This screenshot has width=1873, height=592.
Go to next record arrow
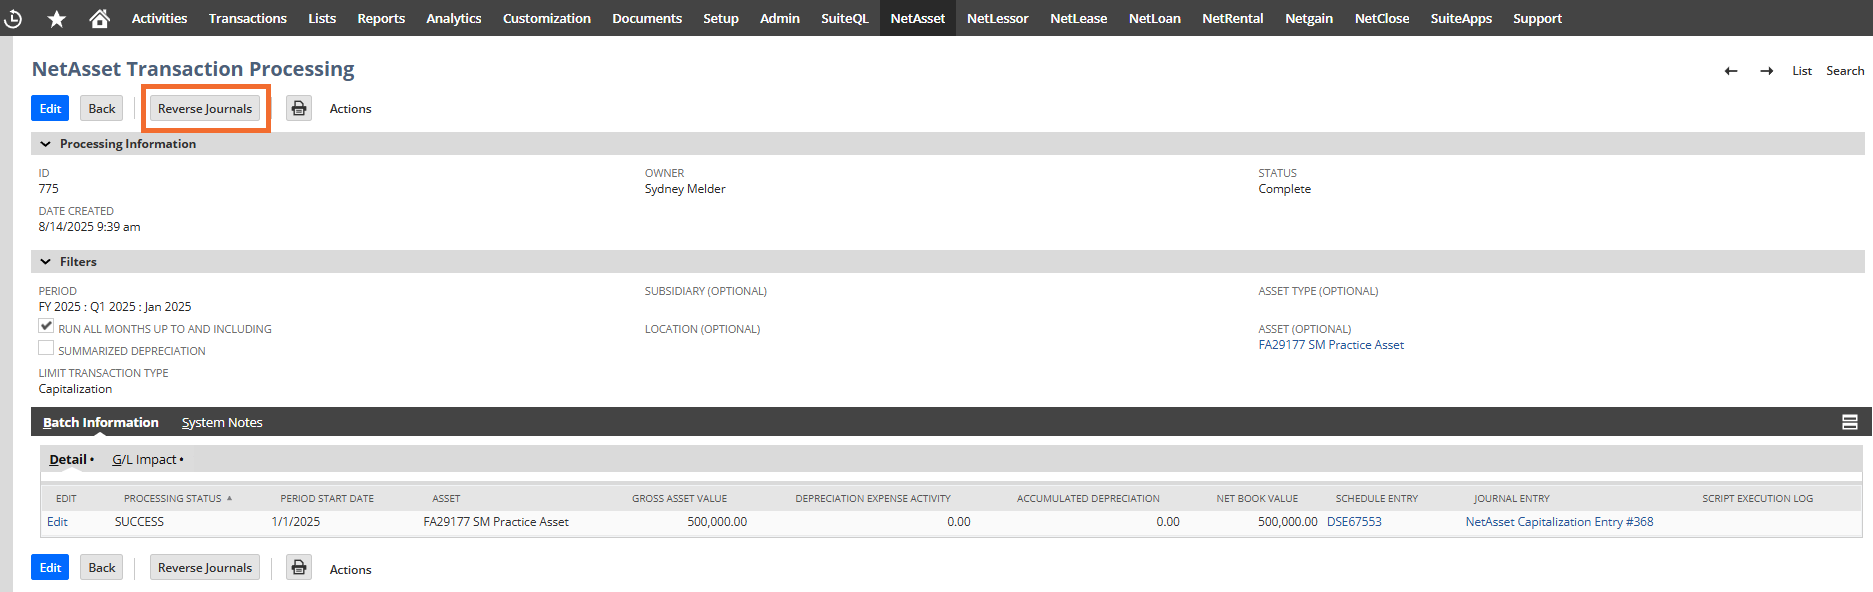tap(1767, 71)
